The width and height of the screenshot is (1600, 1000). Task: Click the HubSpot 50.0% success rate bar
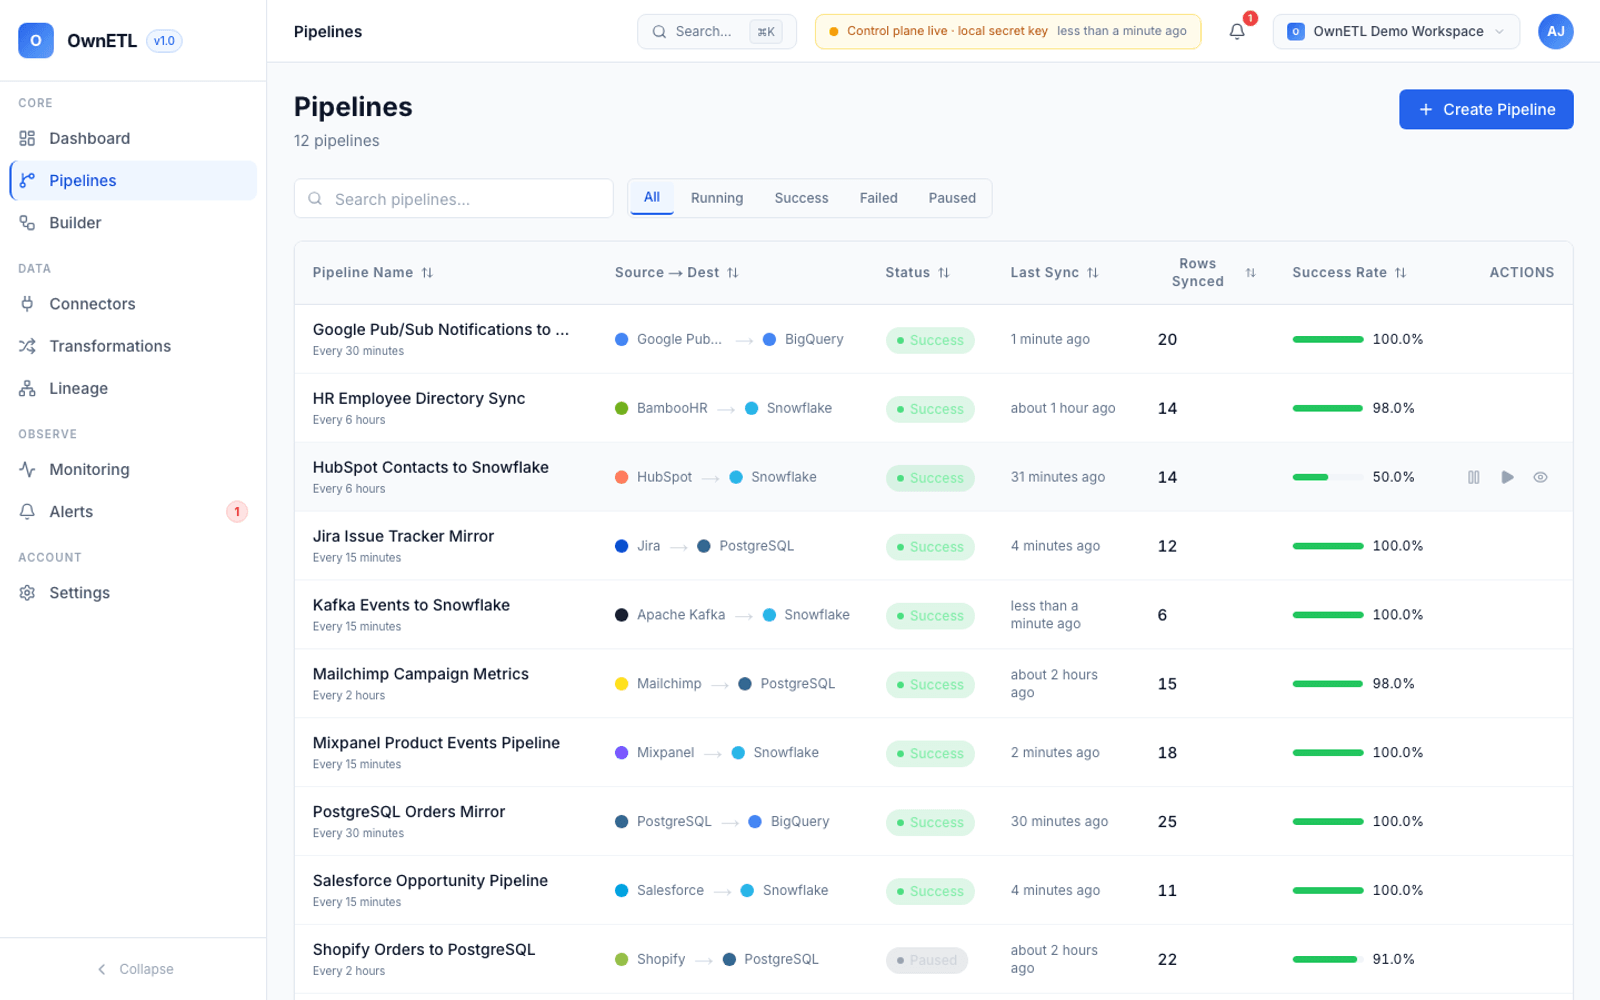1327,477
